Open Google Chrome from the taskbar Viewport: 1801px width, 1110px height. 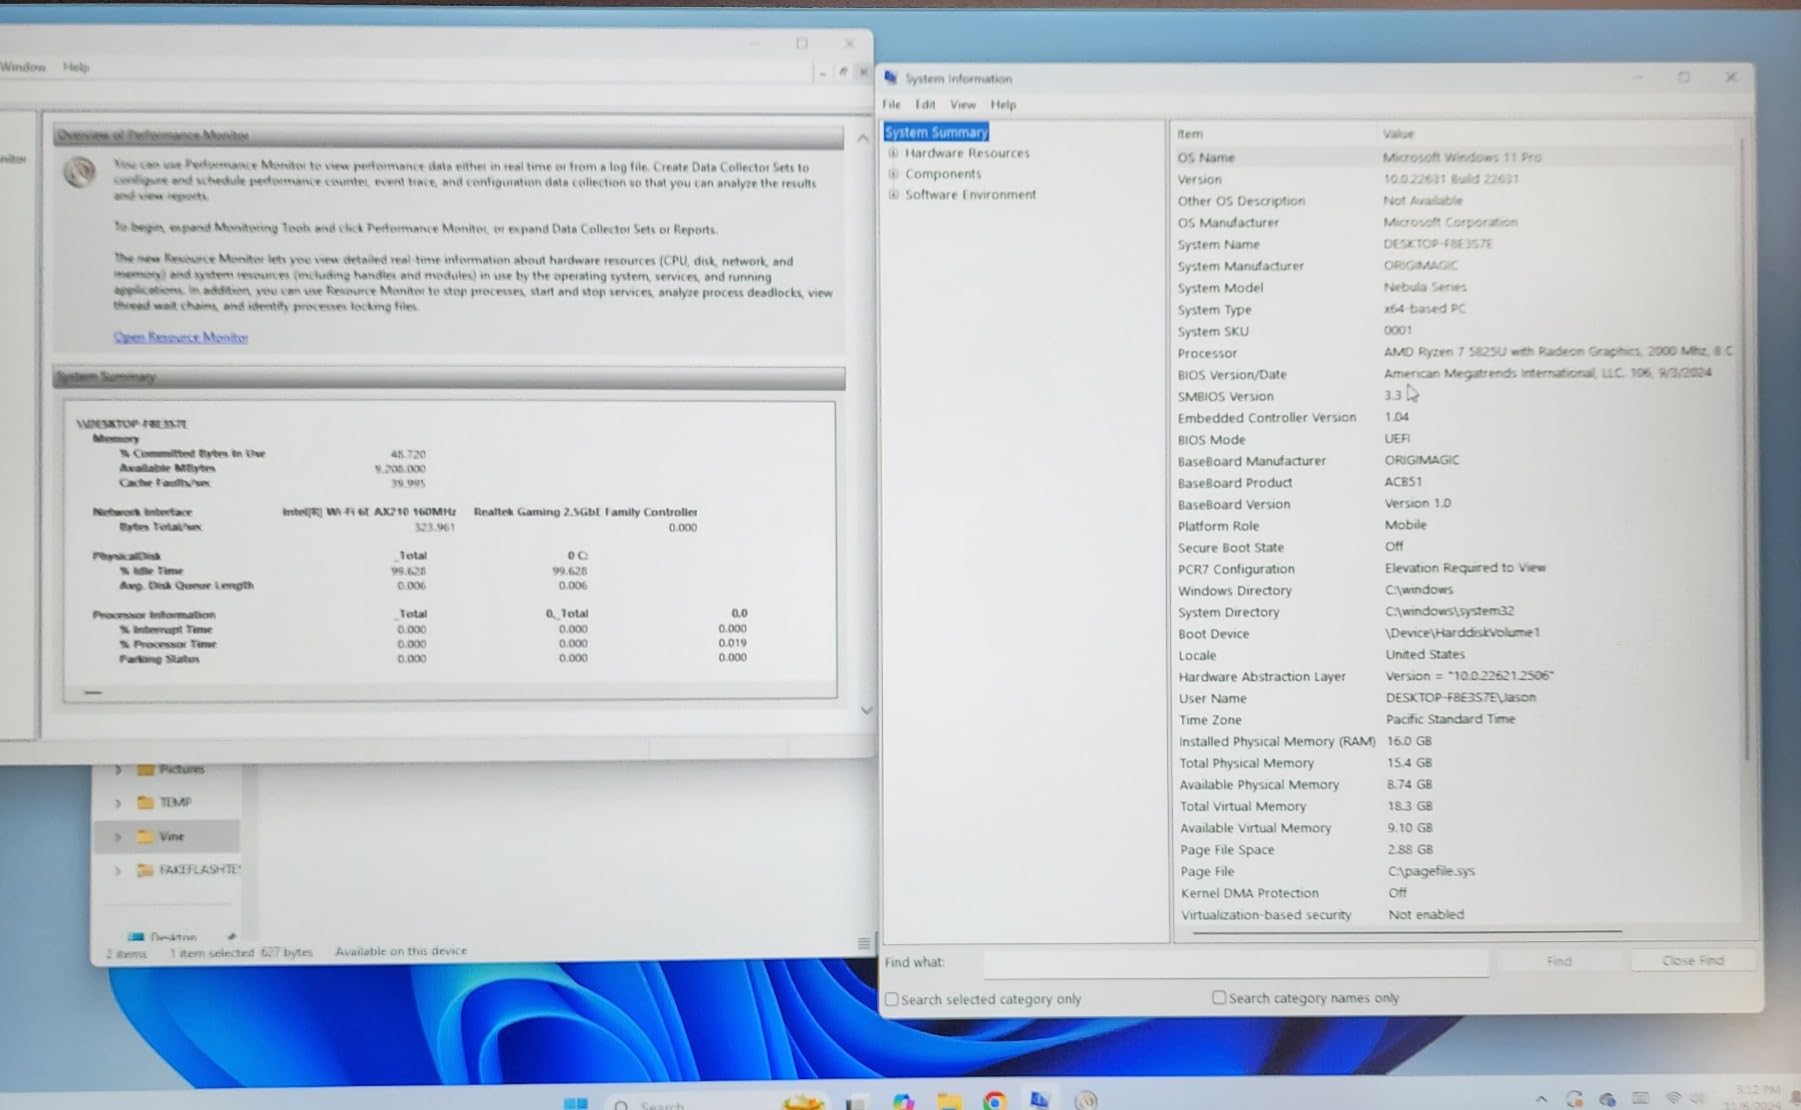pyautogui.click(x=994, y=1102)
